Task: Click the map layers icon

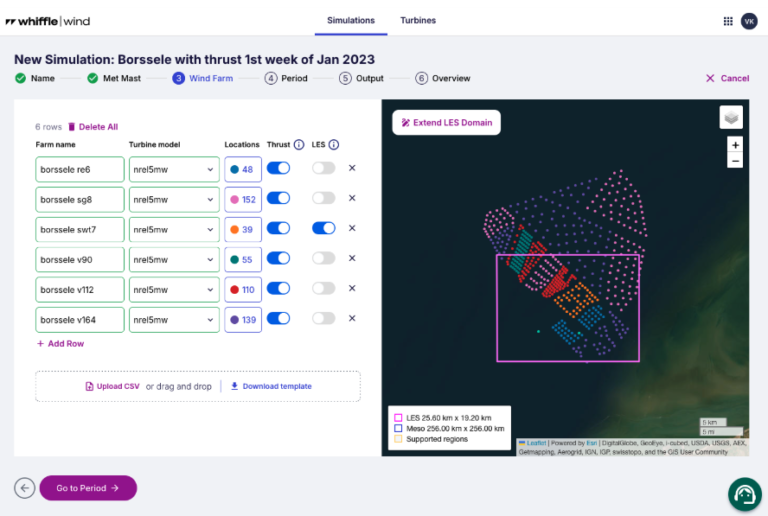Action: coord(731,117)
